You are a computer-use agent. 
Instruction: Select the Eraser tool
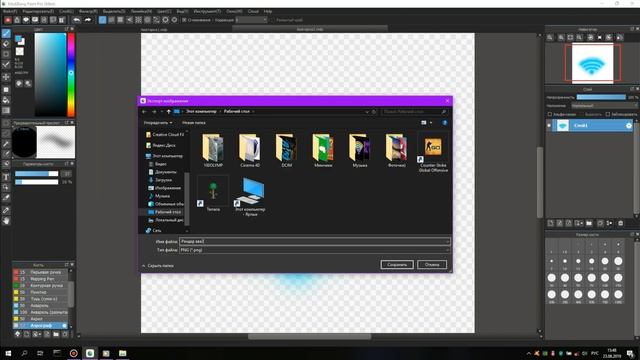coord(6,44)
